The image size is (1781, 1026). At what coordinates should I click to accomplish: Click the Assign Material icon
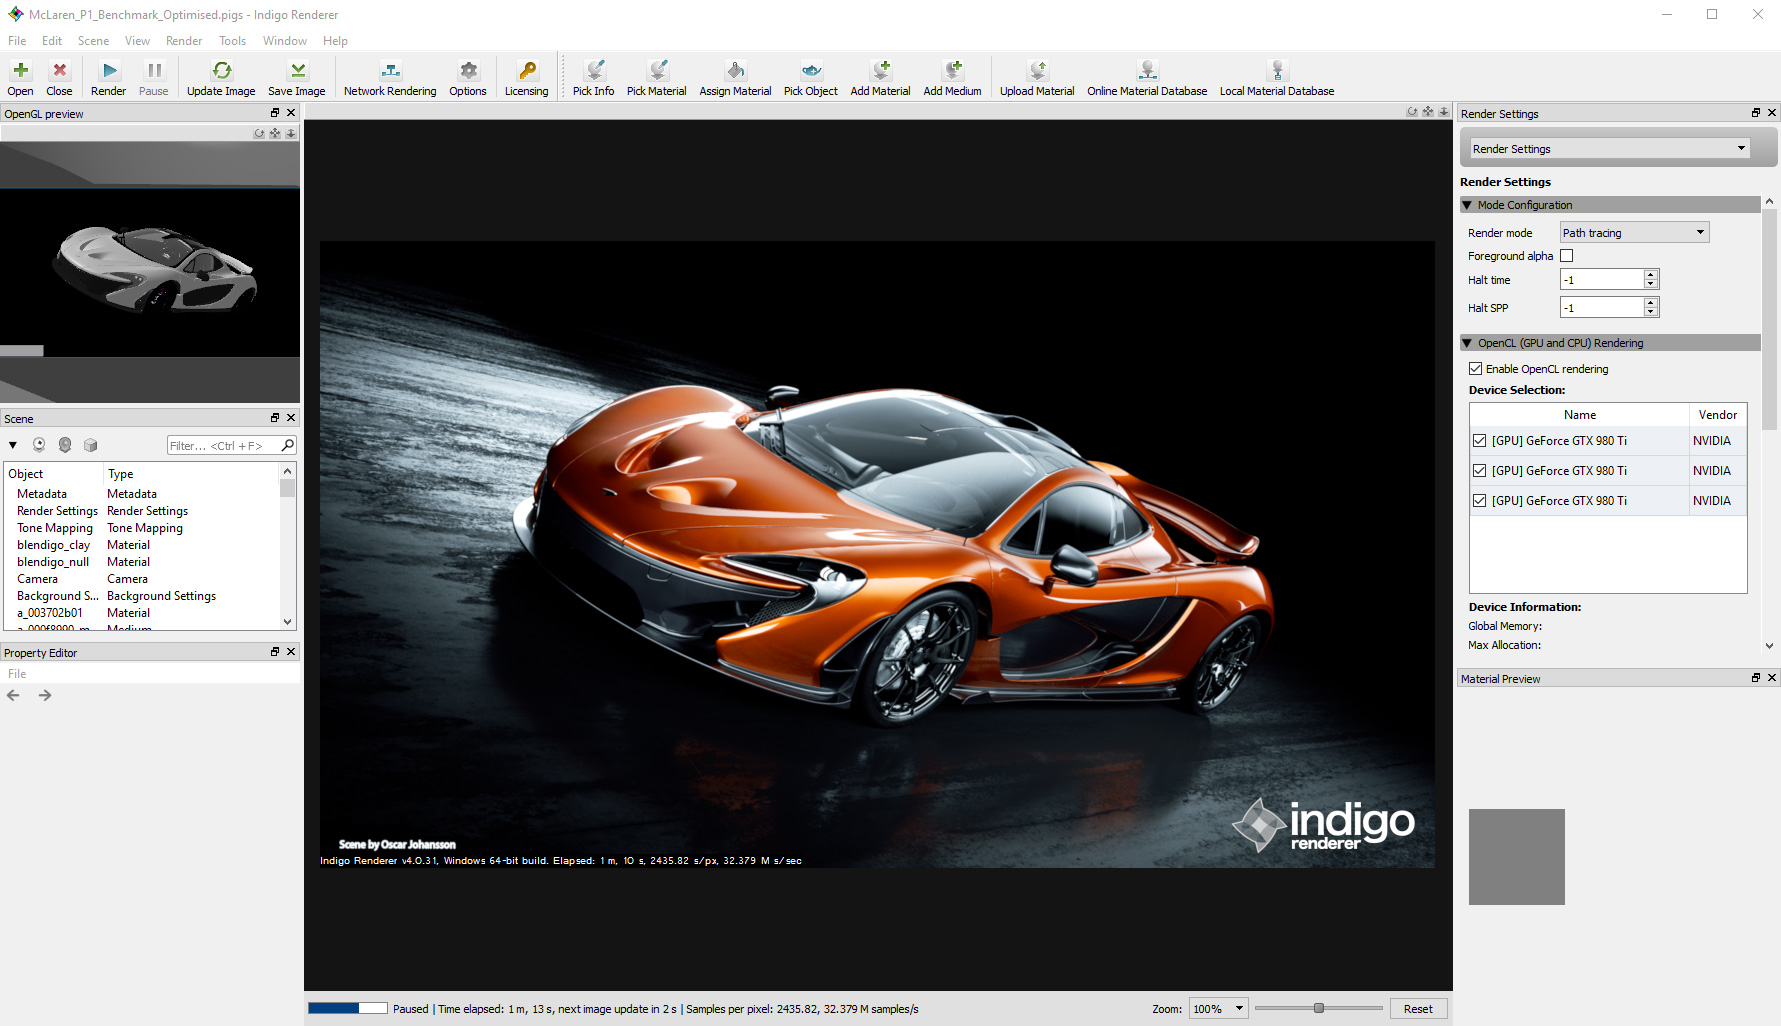pos(736,78)
